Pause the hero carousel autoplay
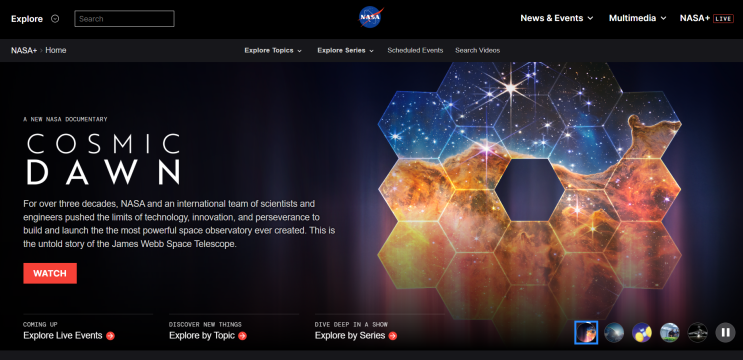This screenshot has width=743, height=360. 725,333
